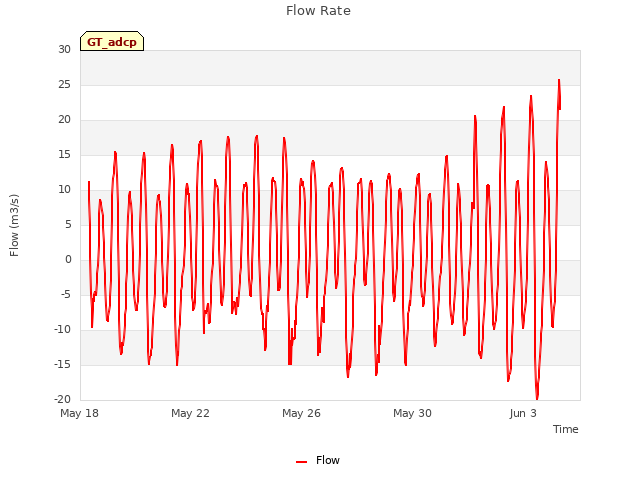640x480 pixels.
Task: Click the May 22 date label
Action: tap(190, 413)
